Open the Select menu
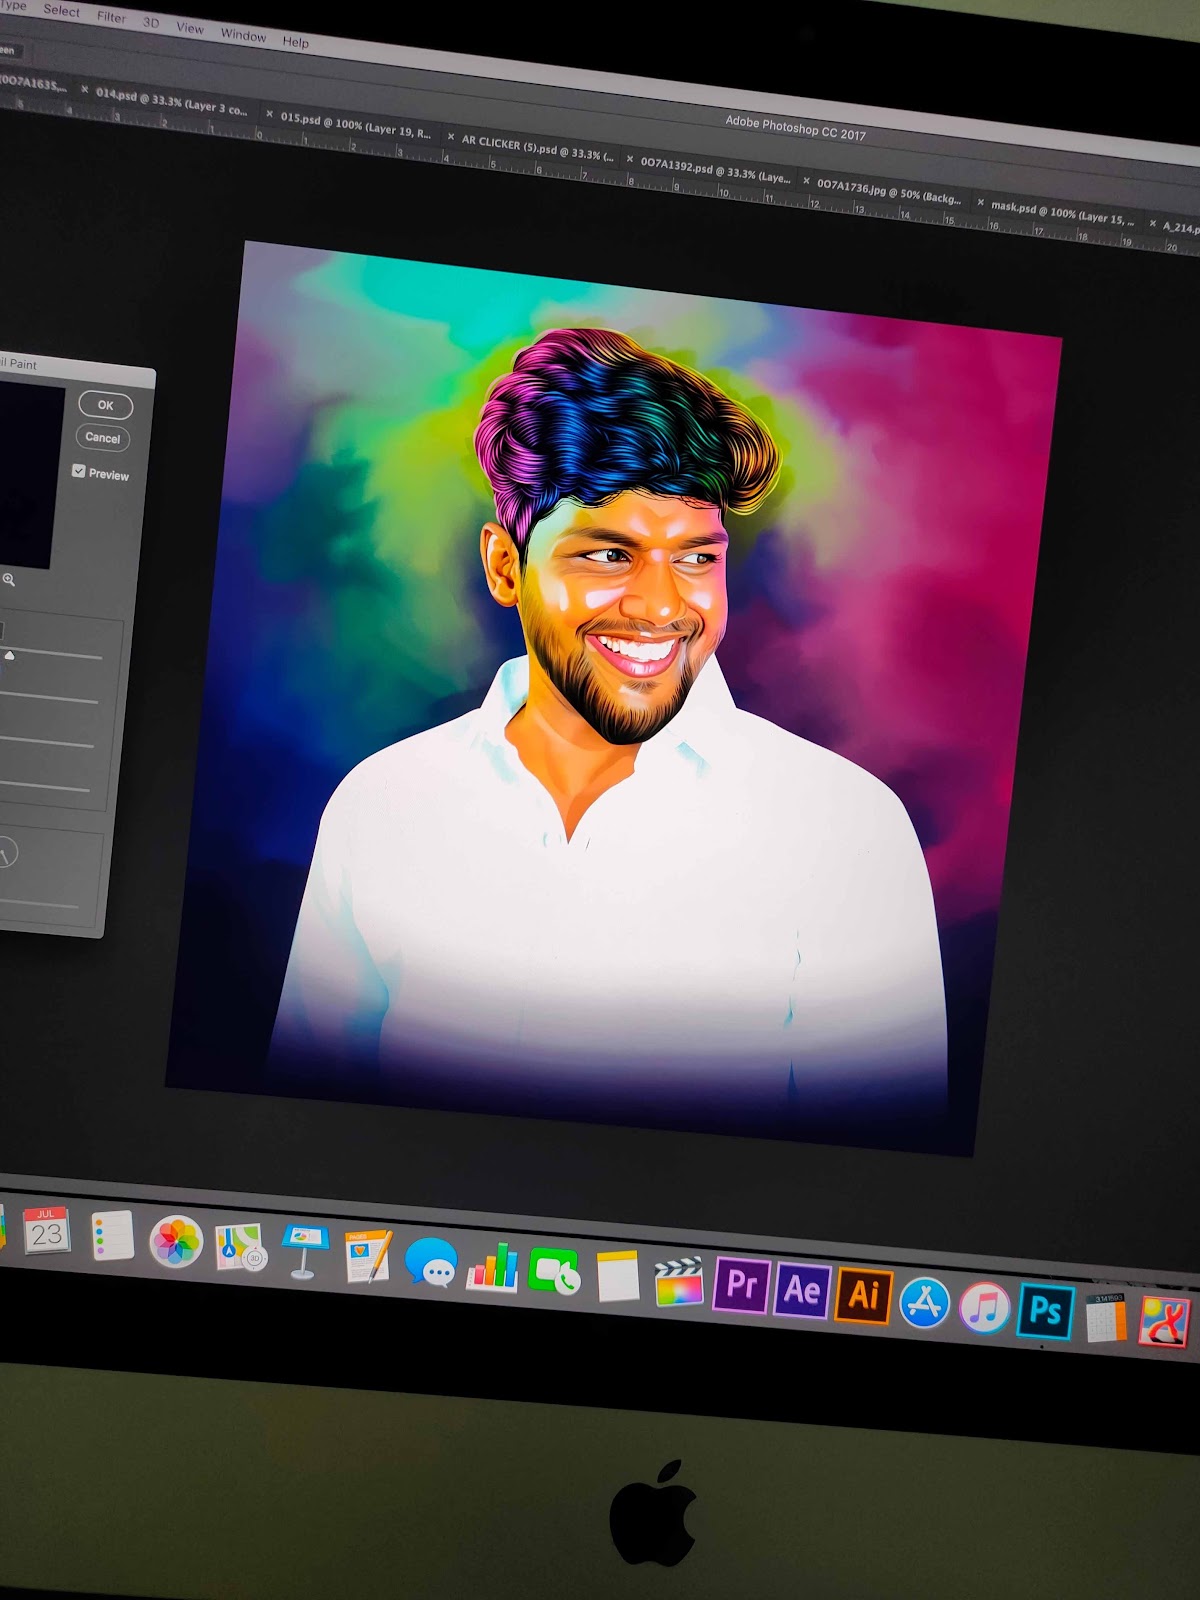This screenshot has height=1600, width=1200. [x=61, y=10]
